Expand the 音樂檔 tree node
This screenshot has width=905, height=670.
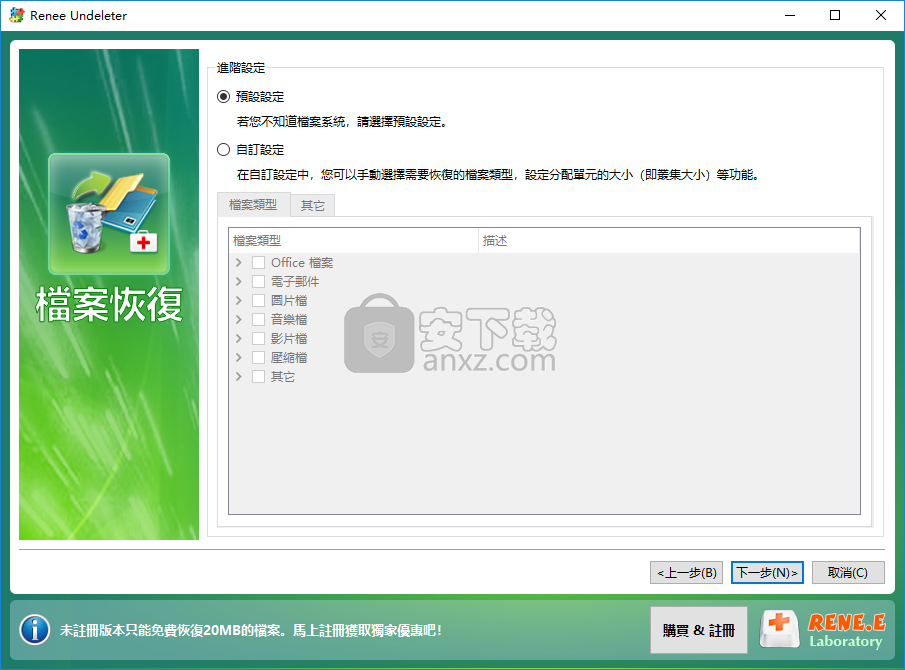click(x=239, y=320)
